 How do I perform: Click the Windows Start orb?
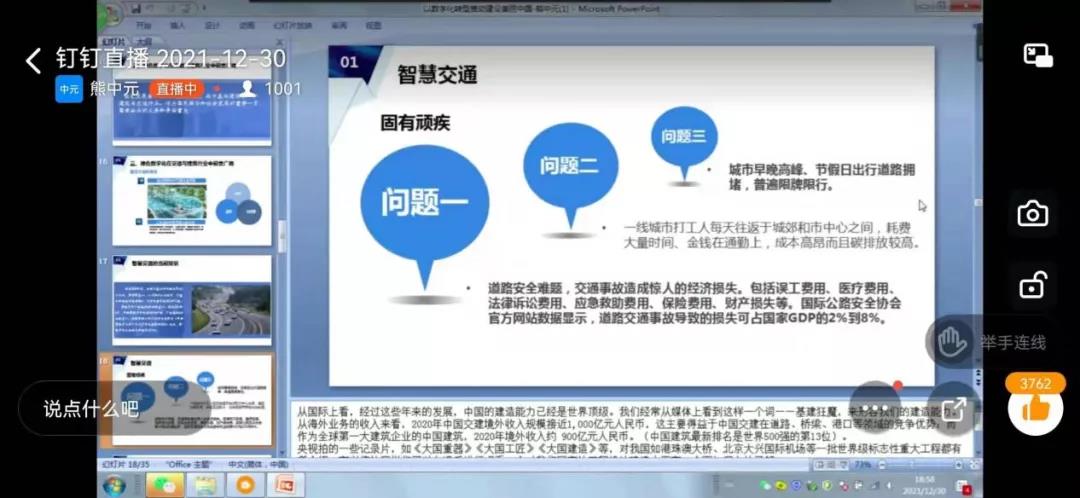click(114, 486)
